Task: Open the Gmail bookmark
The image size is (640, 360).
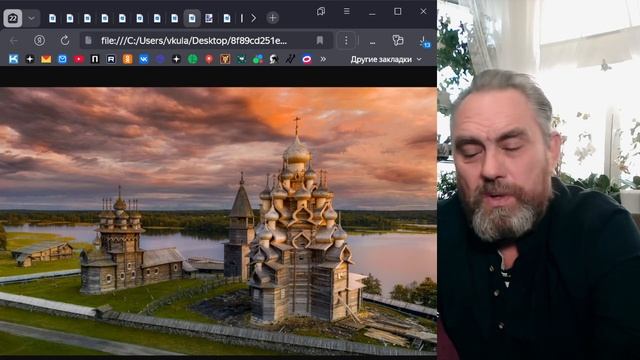Action: (x=46, y=60)
